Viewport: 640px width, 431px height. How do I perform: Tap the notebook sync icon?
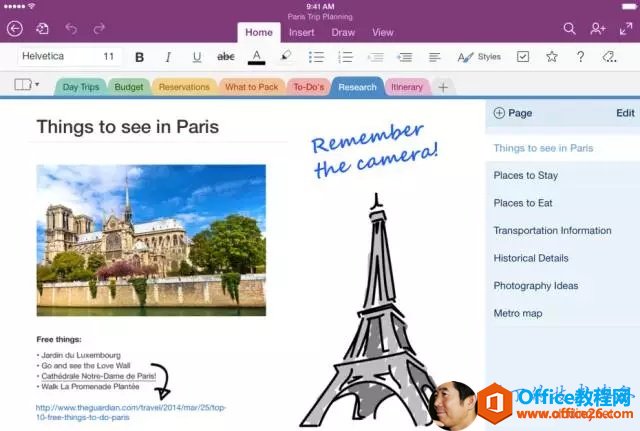coord(42,29)
